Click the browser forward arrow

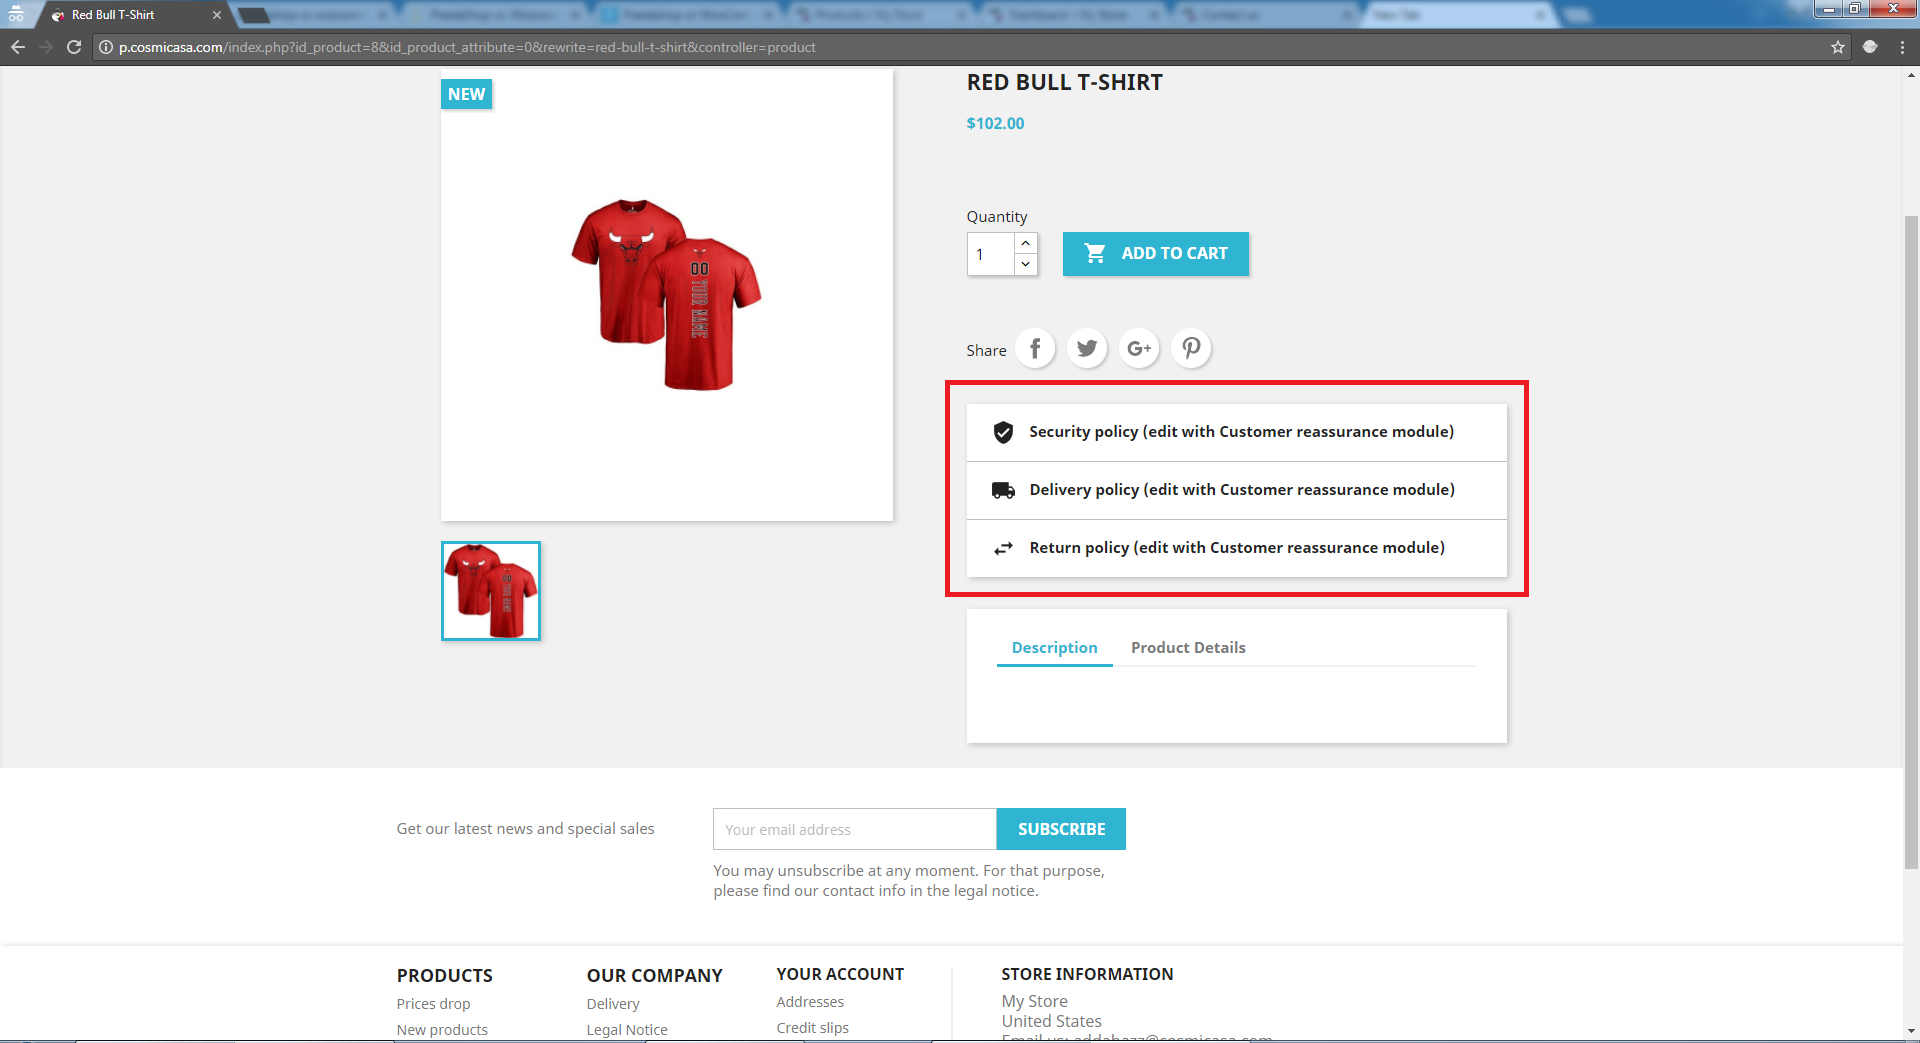point(46,47)
